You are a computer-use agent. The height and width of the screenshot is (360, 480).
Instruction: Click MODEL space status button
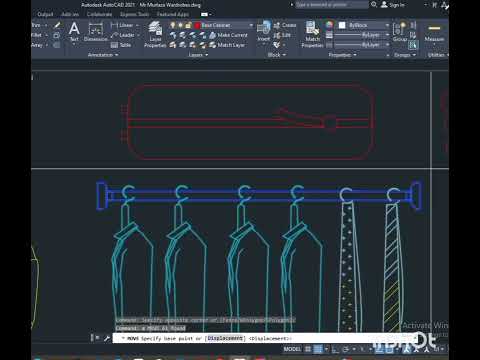click(292, 349)
